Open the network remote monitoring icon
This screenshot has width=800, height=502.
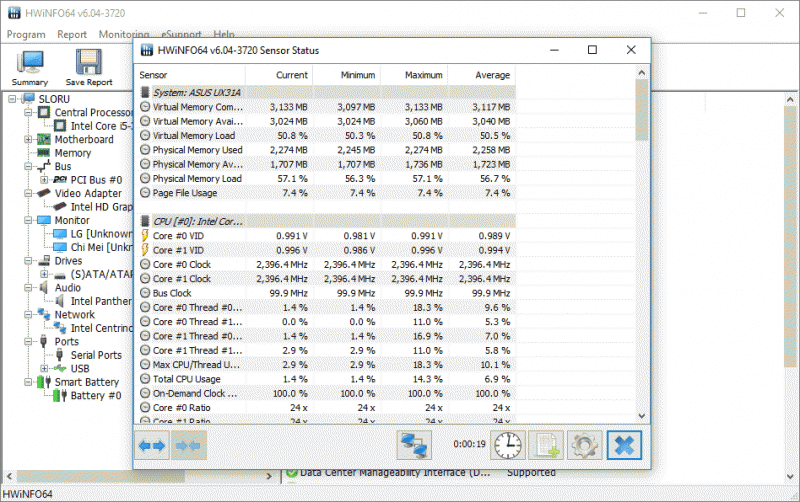pos(414,445)
